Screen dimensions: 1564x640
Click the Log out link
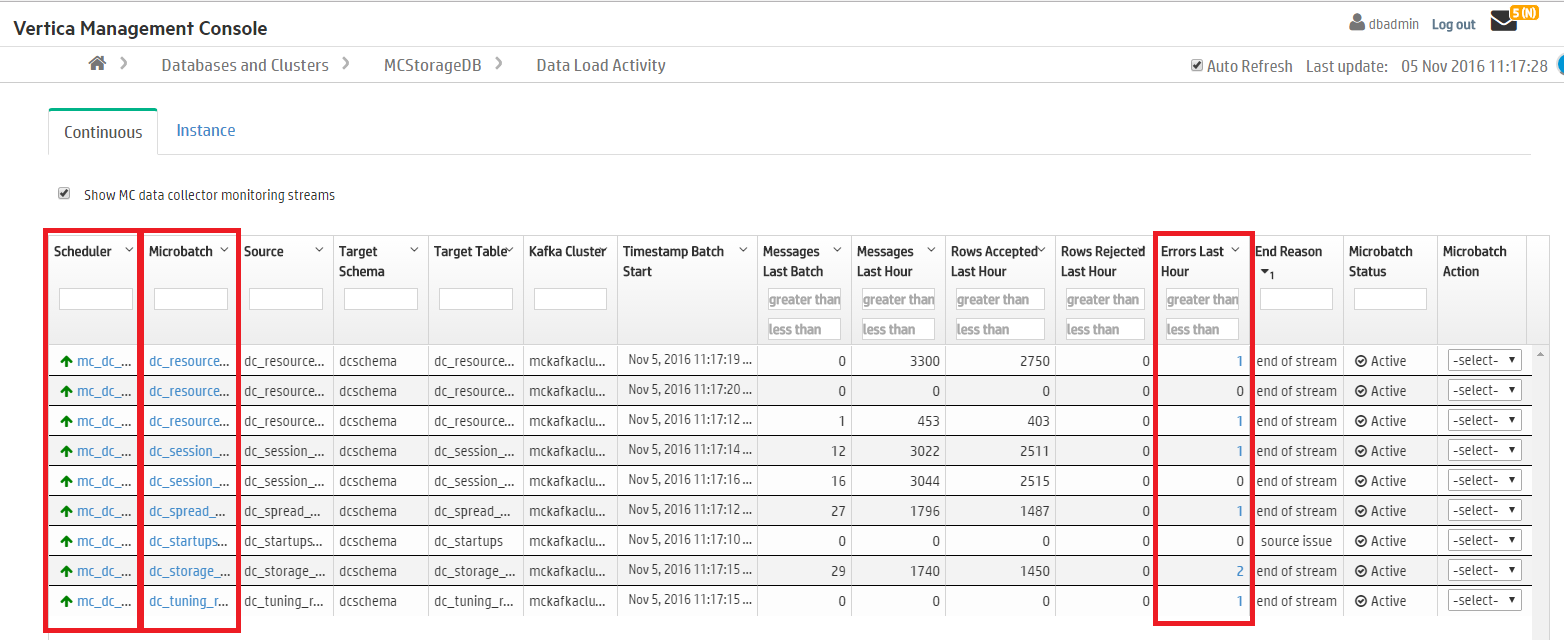pyautogui.click(x=1453, y=24)
